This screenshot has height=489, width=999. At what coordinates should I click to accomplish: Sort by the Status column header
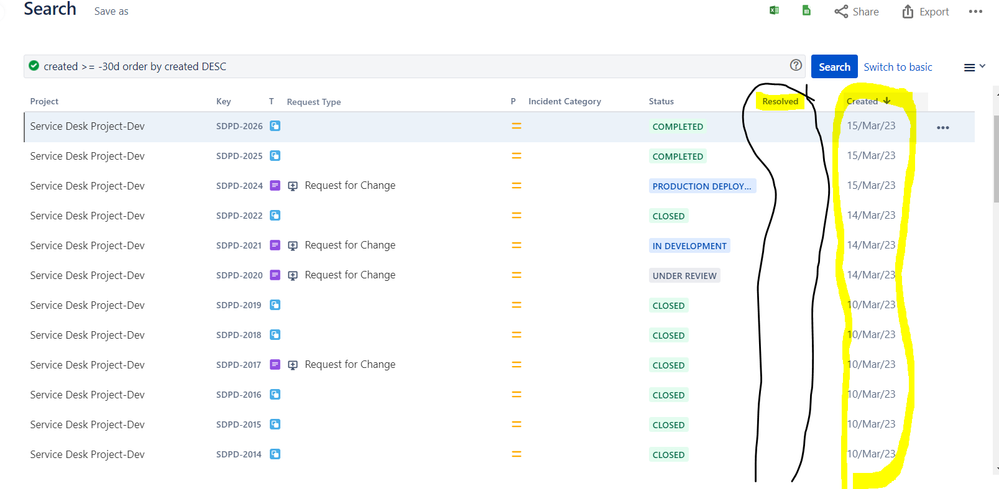tap(661, 101)
